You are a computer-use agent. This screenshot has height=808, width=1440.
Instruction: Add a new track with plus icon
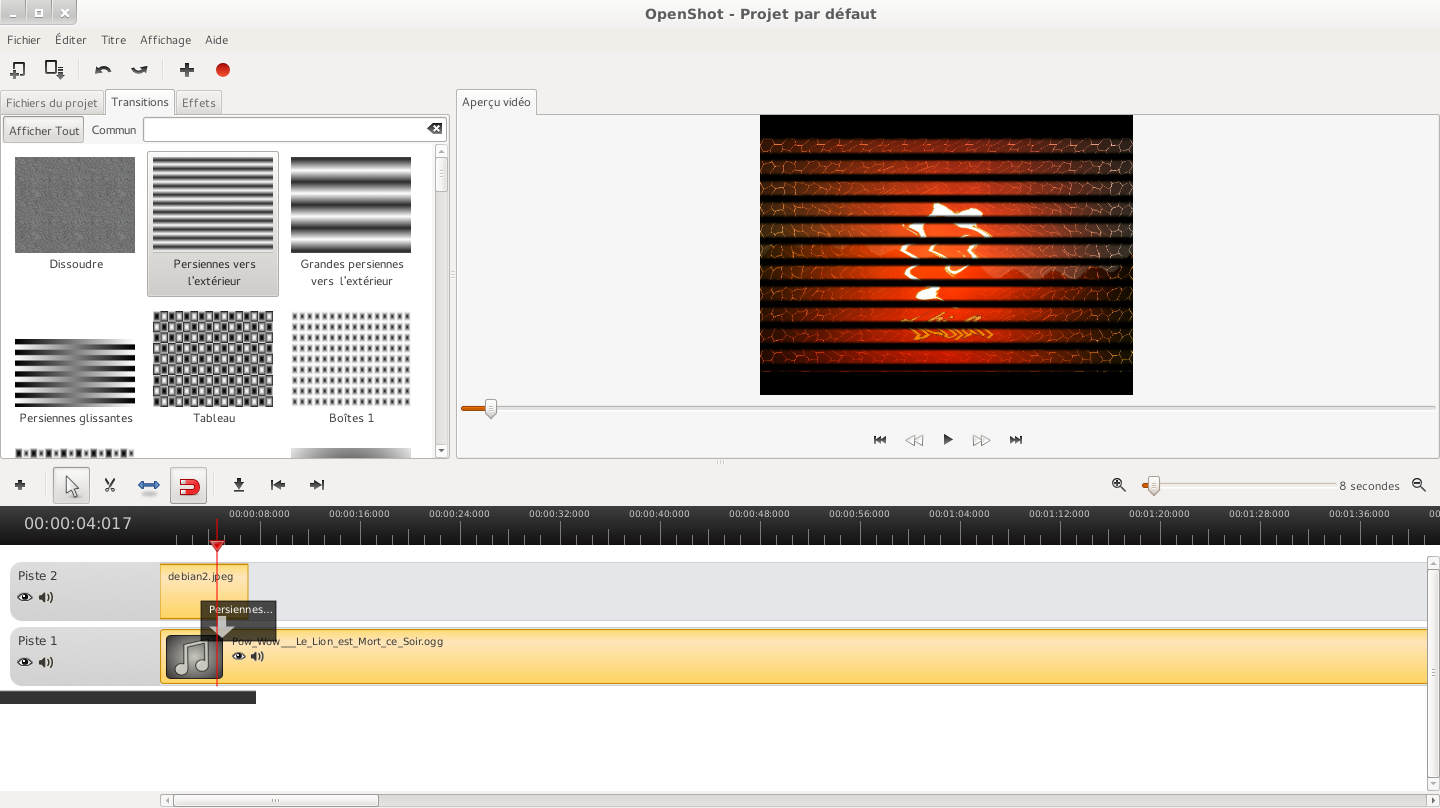pyautogui.click(x=20, y=485)
